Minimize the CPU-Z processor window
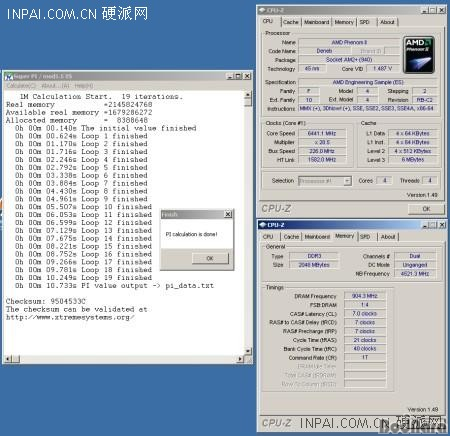Screen dimensions: 450x436 425,10
